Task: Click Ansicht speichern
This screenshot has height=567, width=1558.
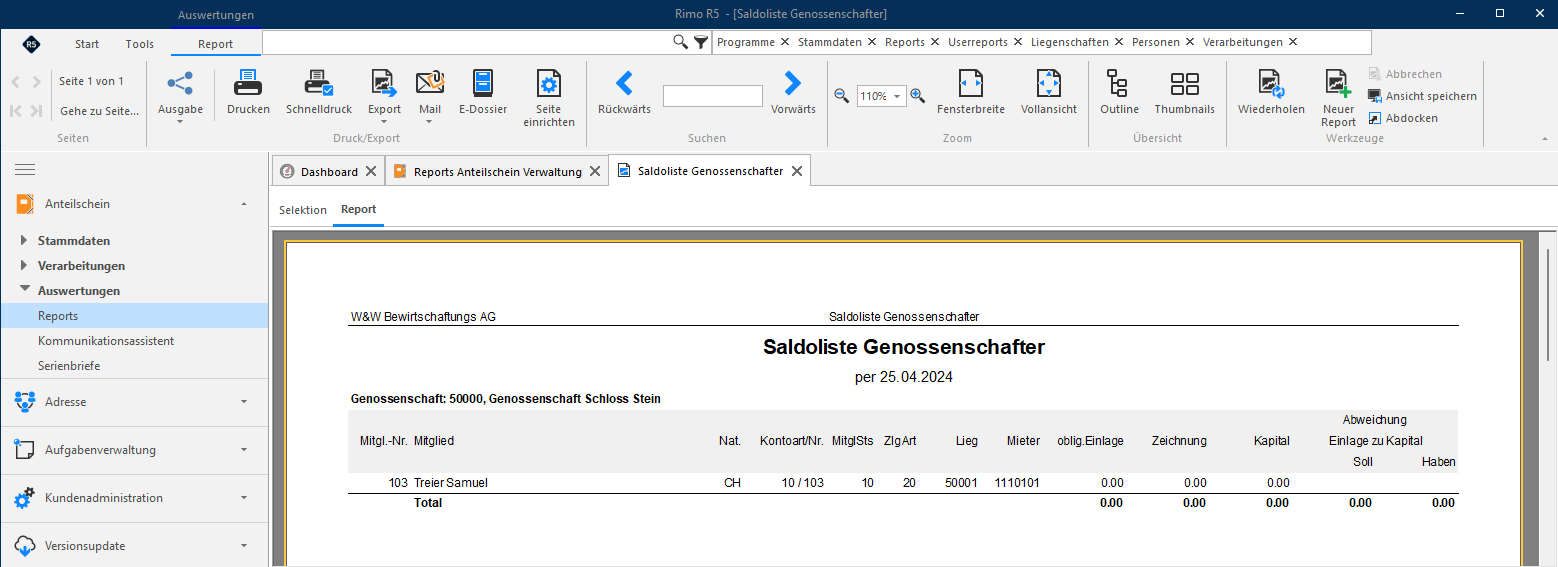Action: tap(1422, 96)
